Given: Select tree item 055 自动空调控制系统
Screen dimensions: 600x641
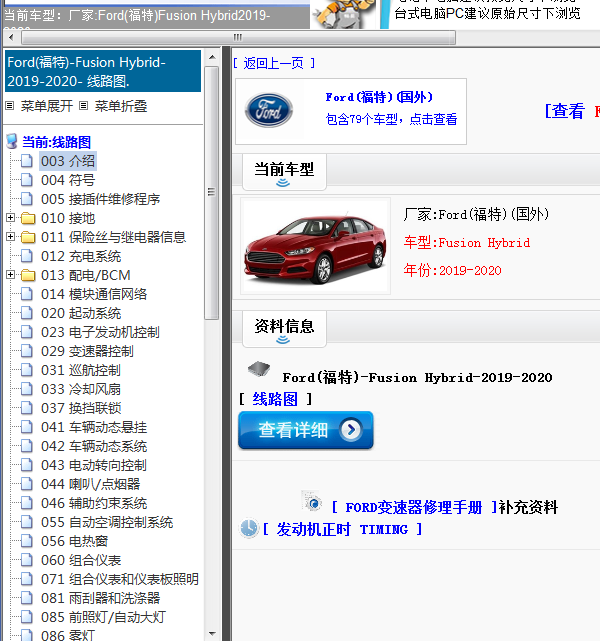Looking at the screenshot, I should [x=107, y=522].
